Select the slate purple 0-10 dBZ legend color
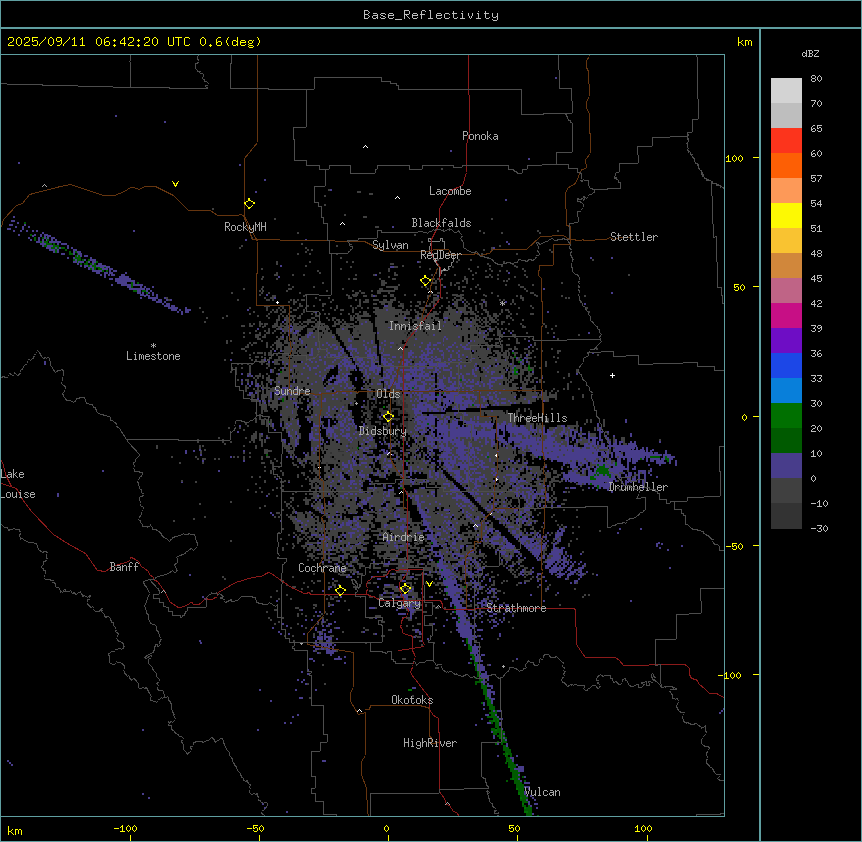Screen dimensions: 862x842 pyautogui.click(x=786, y=466)
